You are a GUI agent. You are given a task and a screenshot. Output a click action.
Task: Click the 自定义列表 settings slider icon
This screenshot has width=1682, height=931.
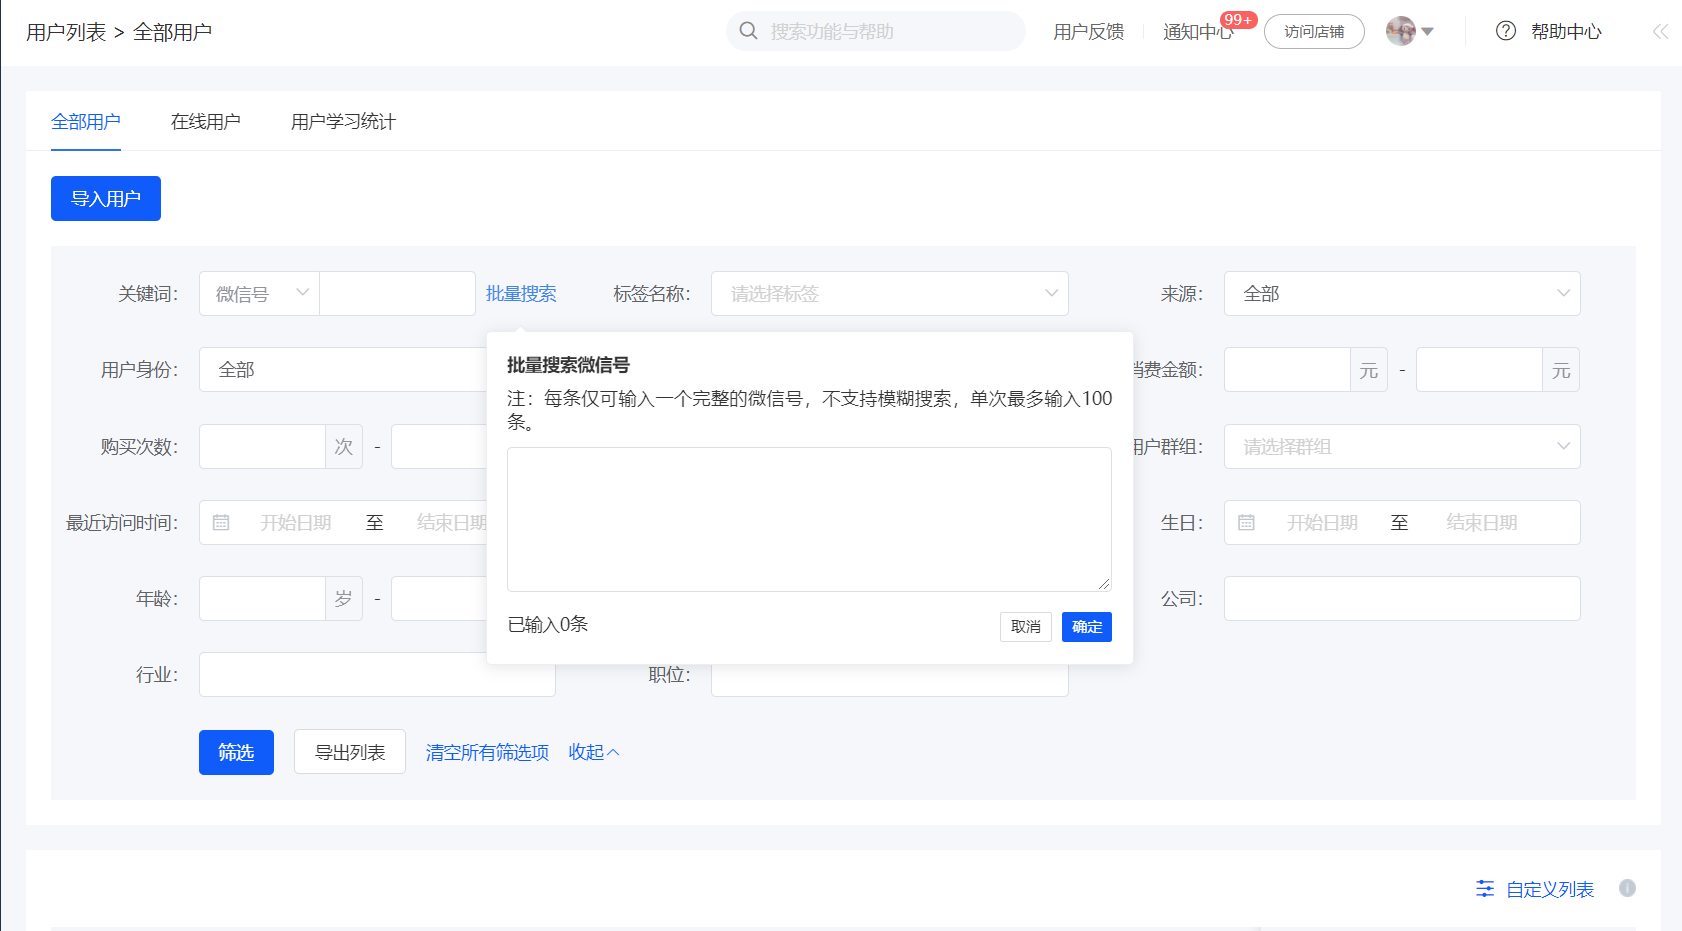point(1485,888)
